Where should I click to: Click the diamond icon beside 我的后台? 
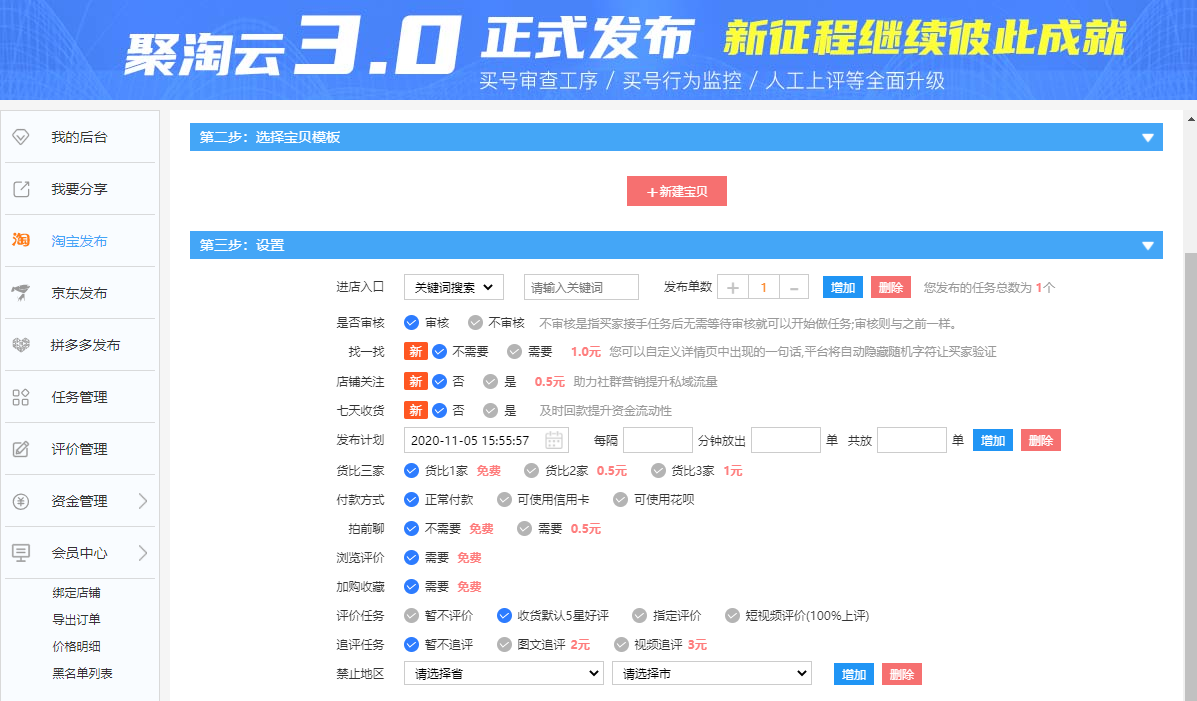(x=21, y=137)
